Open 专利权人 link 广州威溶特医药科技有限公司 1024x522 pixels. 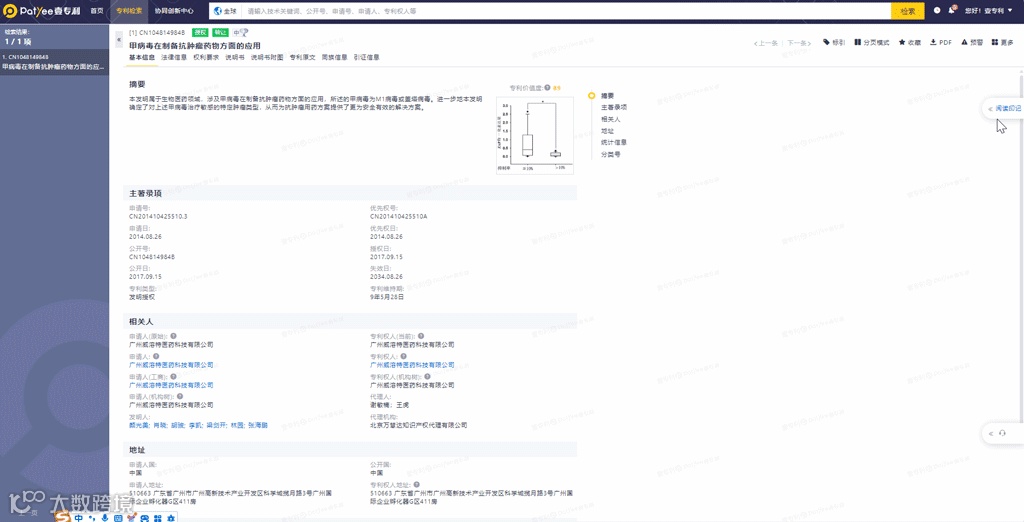[412, 365]
